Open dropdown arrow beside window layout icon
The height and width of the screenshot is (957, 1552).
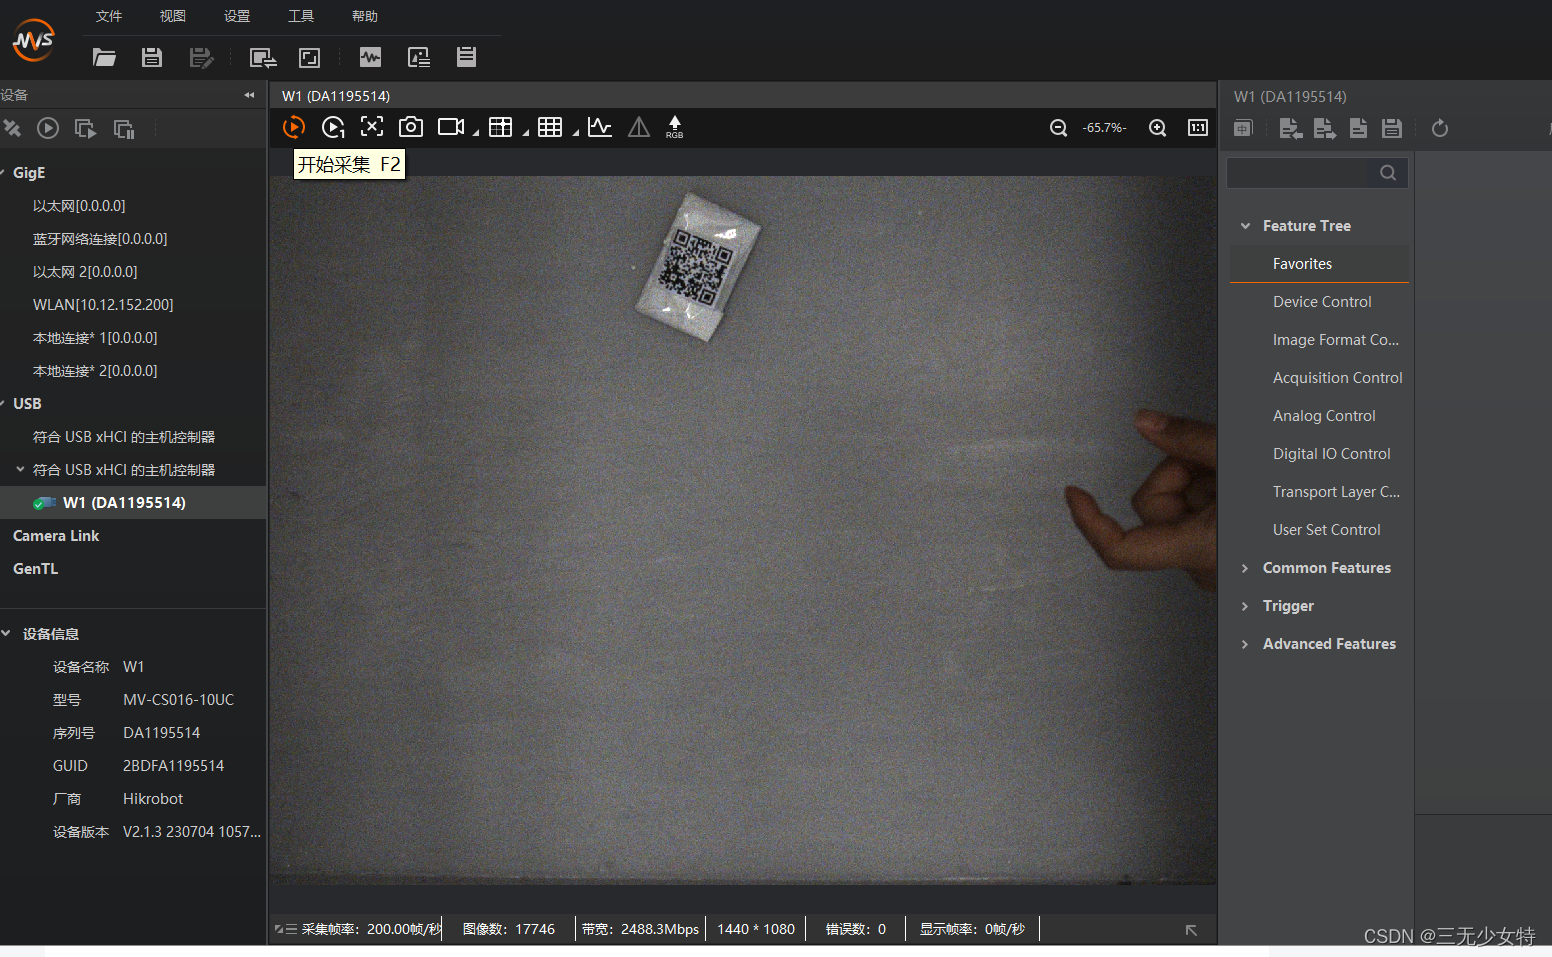click(526, 132)
